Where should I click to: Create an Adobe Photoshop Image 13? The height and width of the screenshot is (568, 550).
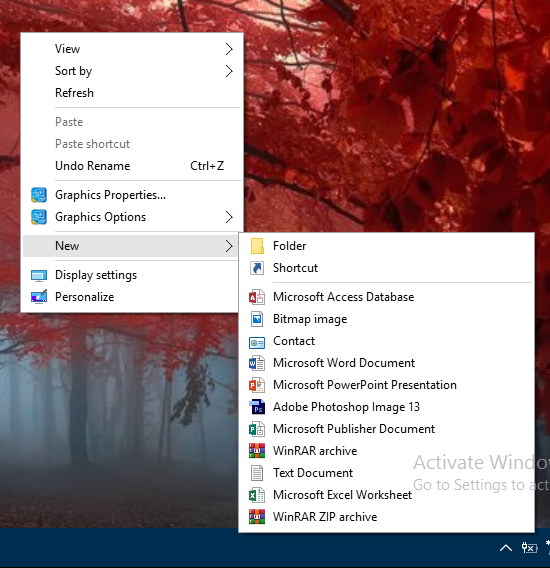coord(387,407)
